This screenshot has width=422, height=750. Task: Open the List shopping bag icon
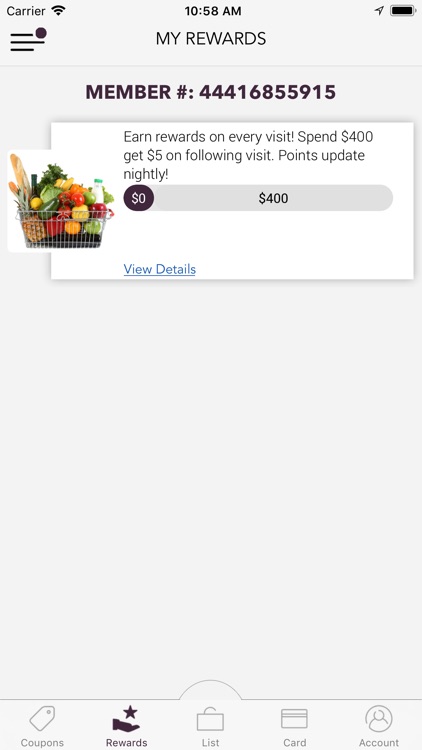click(211, 719)
